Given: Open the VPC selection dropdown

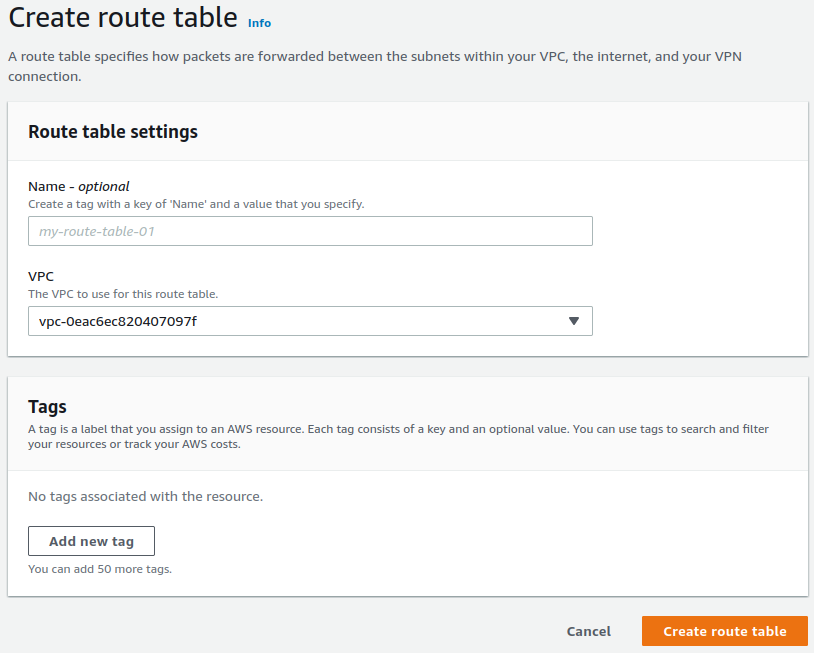Looking at the screenshot, I should point(310,321).
